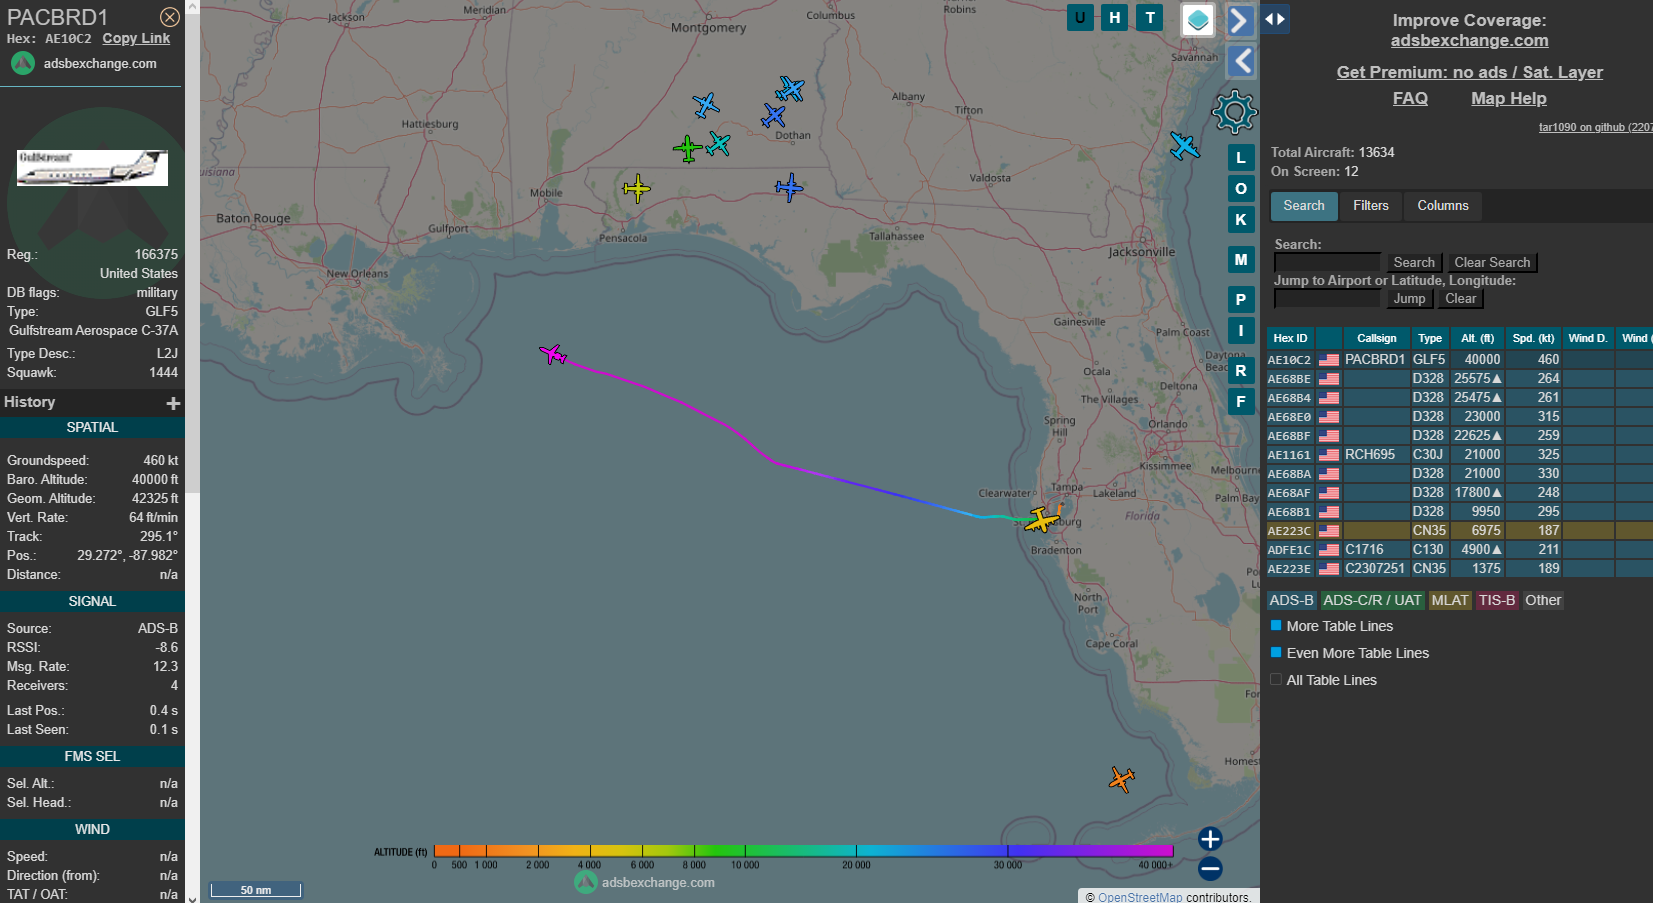Toggle More Table Lines checkbox
This screenshot has height=903, width=1653.
(1276, 625)
